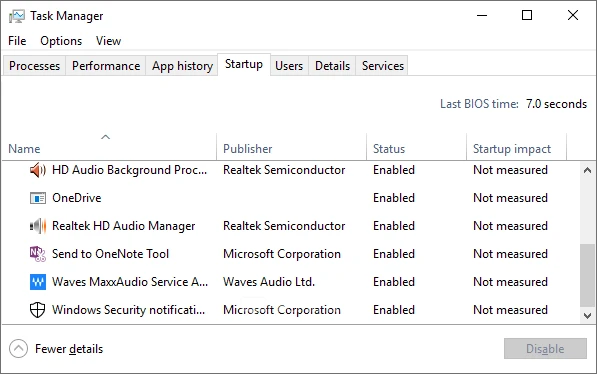Switch to the Users tab
Viewport: 597px width, 374px height.
tap(289, 66)
